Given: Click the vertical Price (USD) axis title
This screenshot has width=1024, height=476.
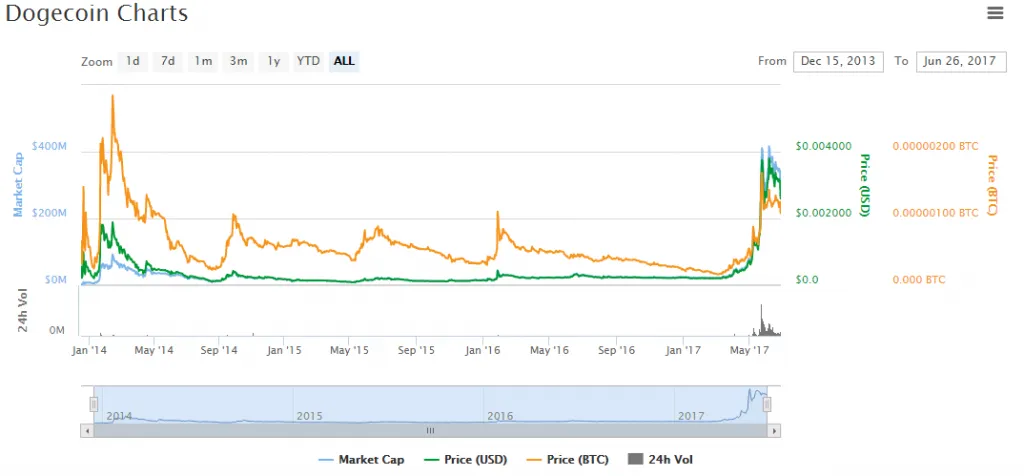Looking at the screenshot, I should [x=866, y=185].
